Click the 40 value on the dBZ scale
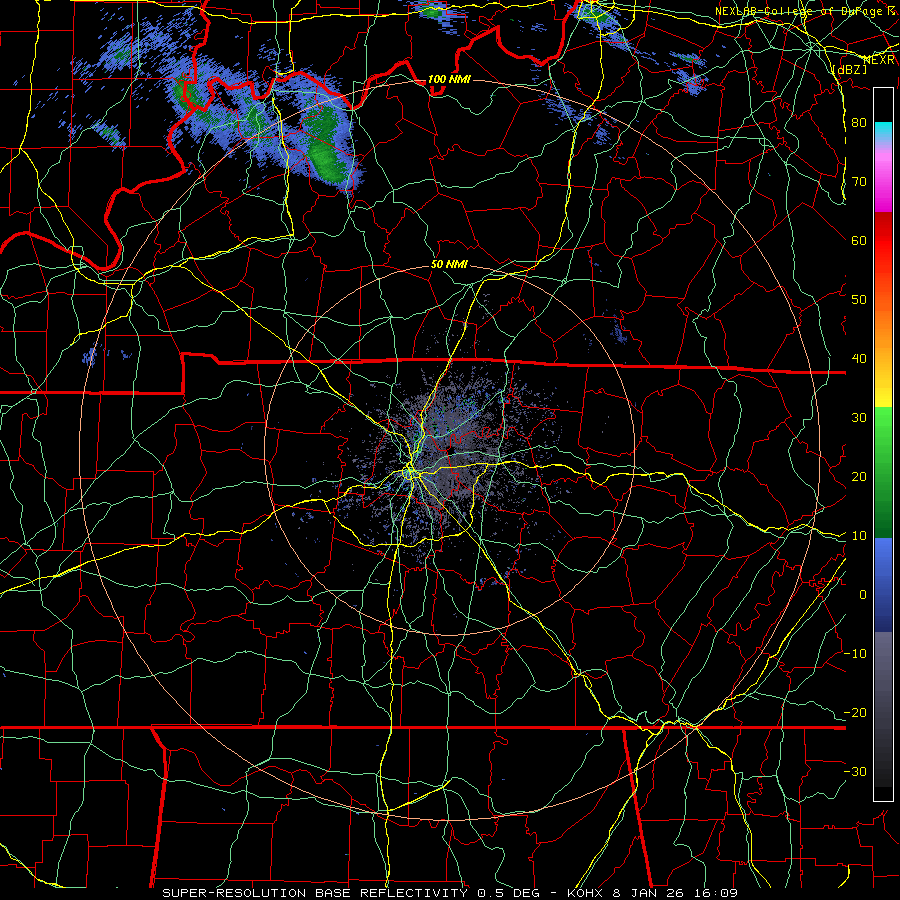Screen dimensions: 900x900 [x=859, y=359]
